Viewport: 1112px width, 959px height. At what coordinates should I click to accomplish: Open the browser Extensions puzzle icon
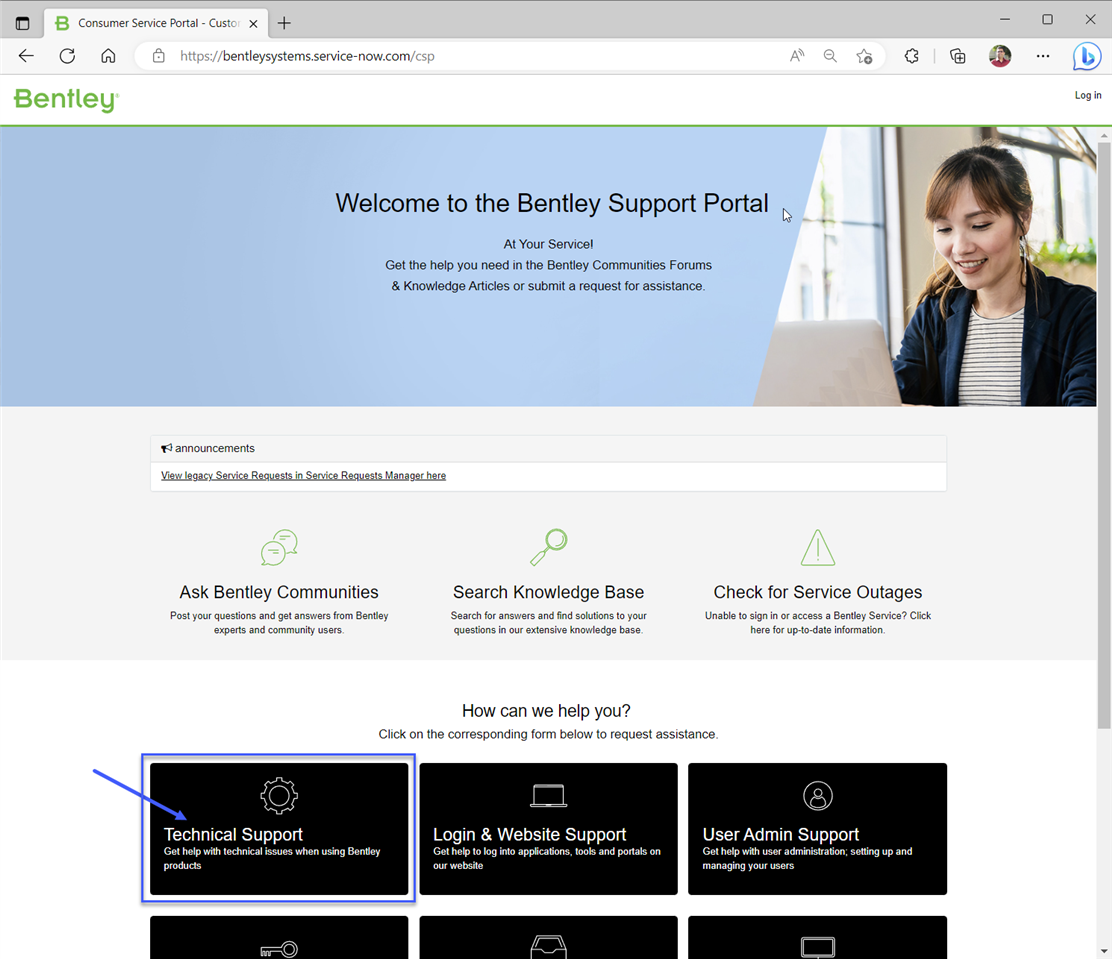pyautogui.click(x=912, y=56)
